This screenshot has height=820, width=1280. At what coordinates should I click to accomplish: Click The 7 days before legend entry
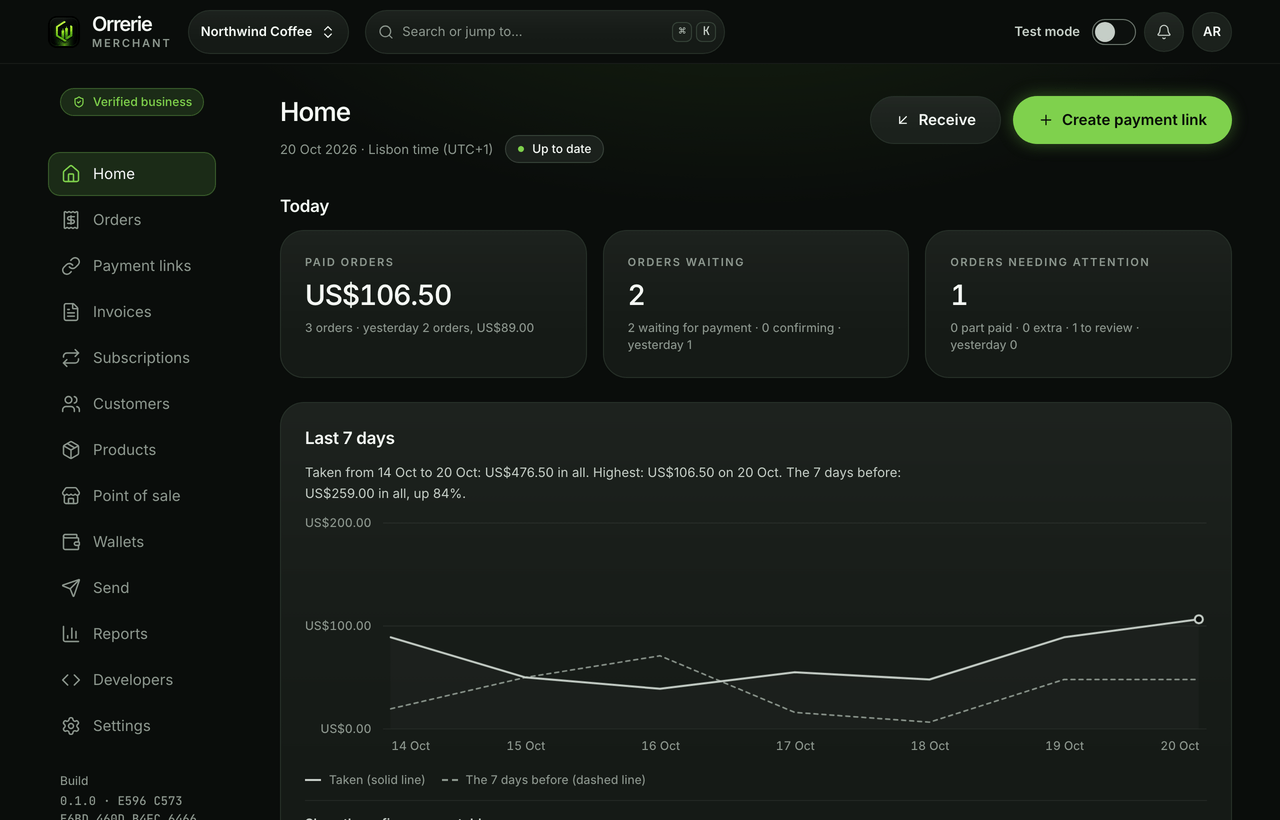(x=544, y=780)
